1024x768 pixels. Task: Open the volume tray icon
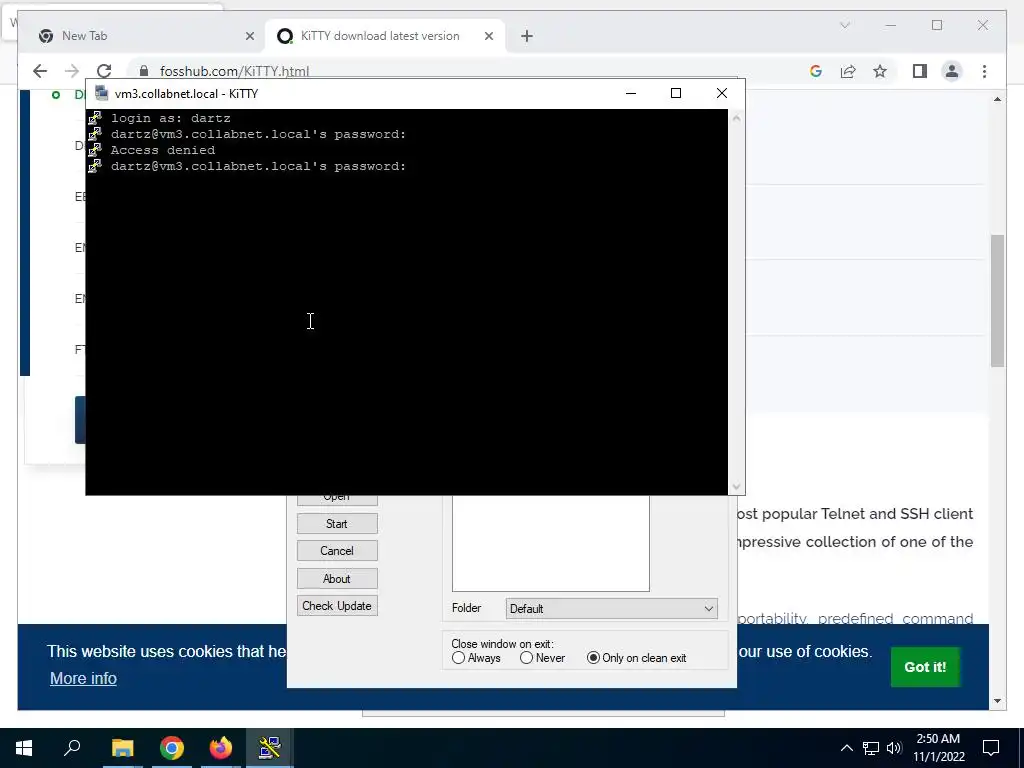point(894,748)
